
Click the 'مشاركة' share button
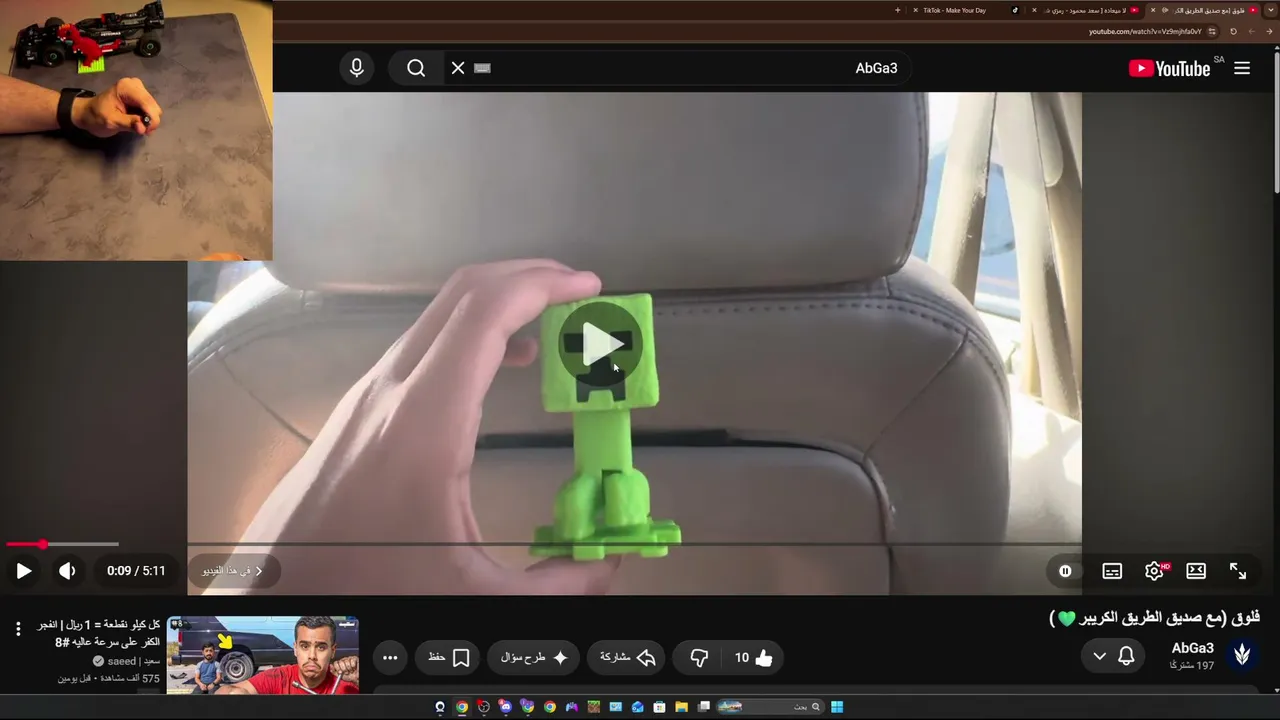(x=627, y=657)
